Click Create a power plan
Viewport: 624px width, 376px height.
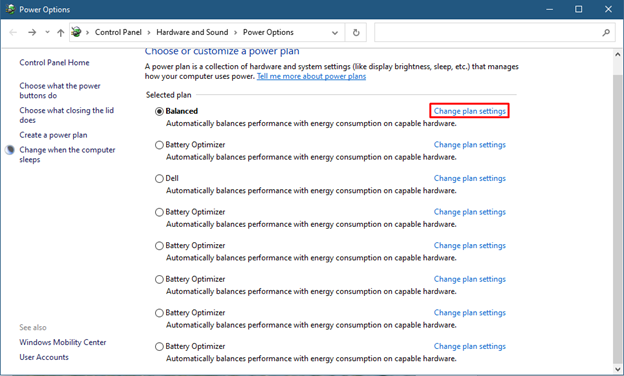[x=53, y=135]
